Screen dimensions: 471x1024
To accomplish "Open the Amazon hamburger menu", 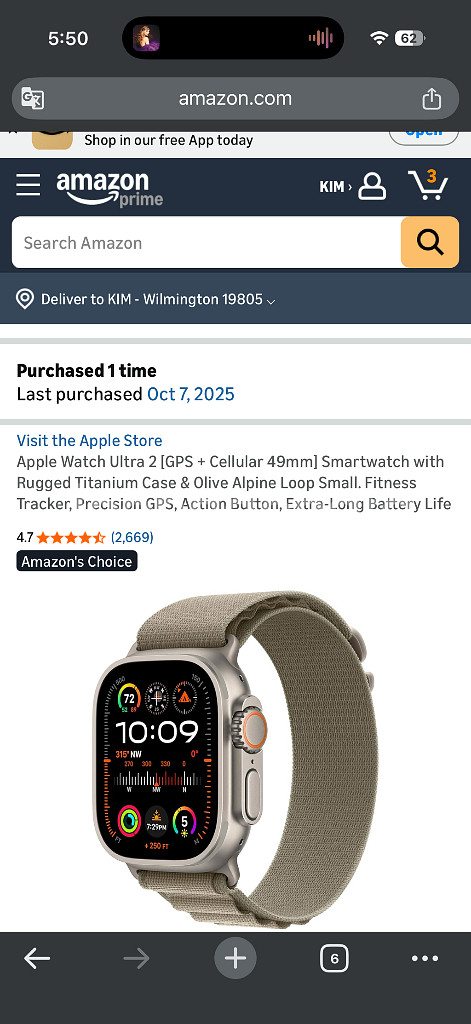I will 28,185.
